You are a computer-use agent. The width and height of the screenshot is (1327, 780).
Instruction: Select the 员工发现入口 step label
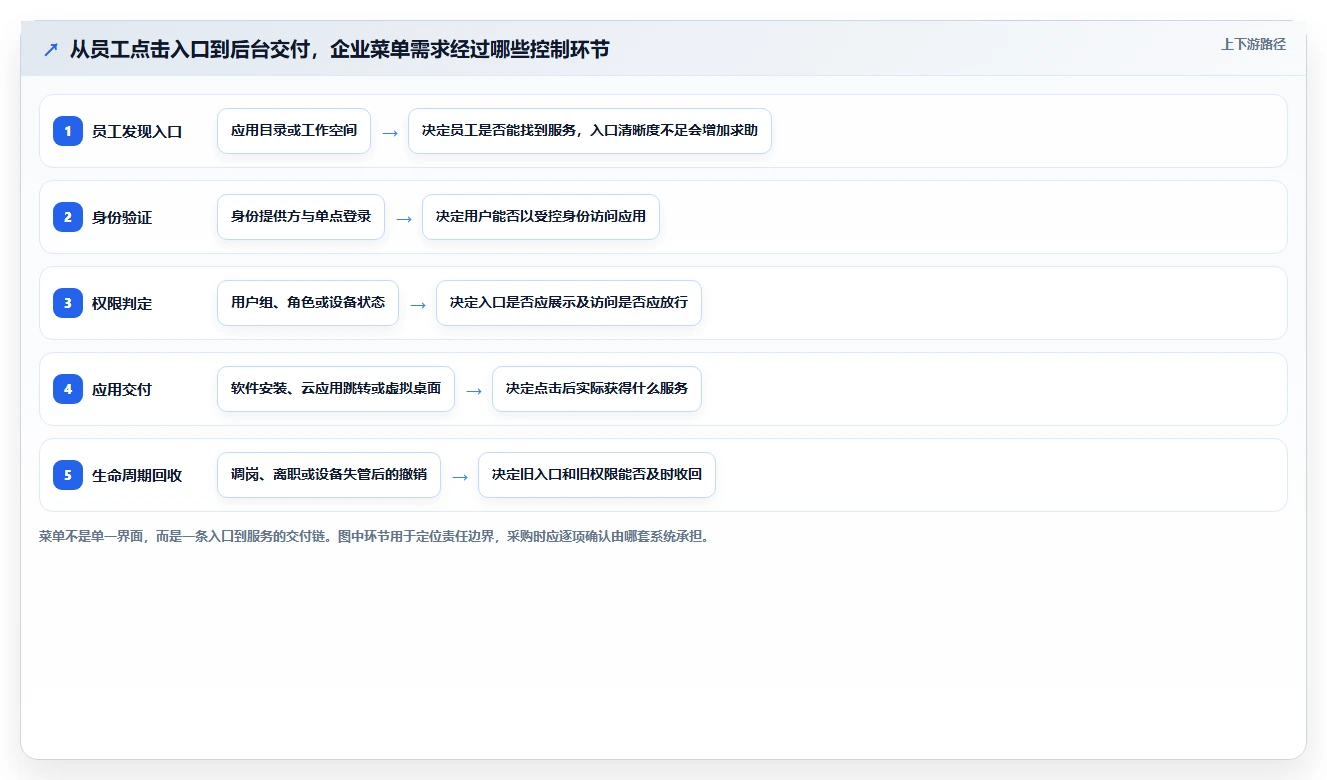pos(137,131)
